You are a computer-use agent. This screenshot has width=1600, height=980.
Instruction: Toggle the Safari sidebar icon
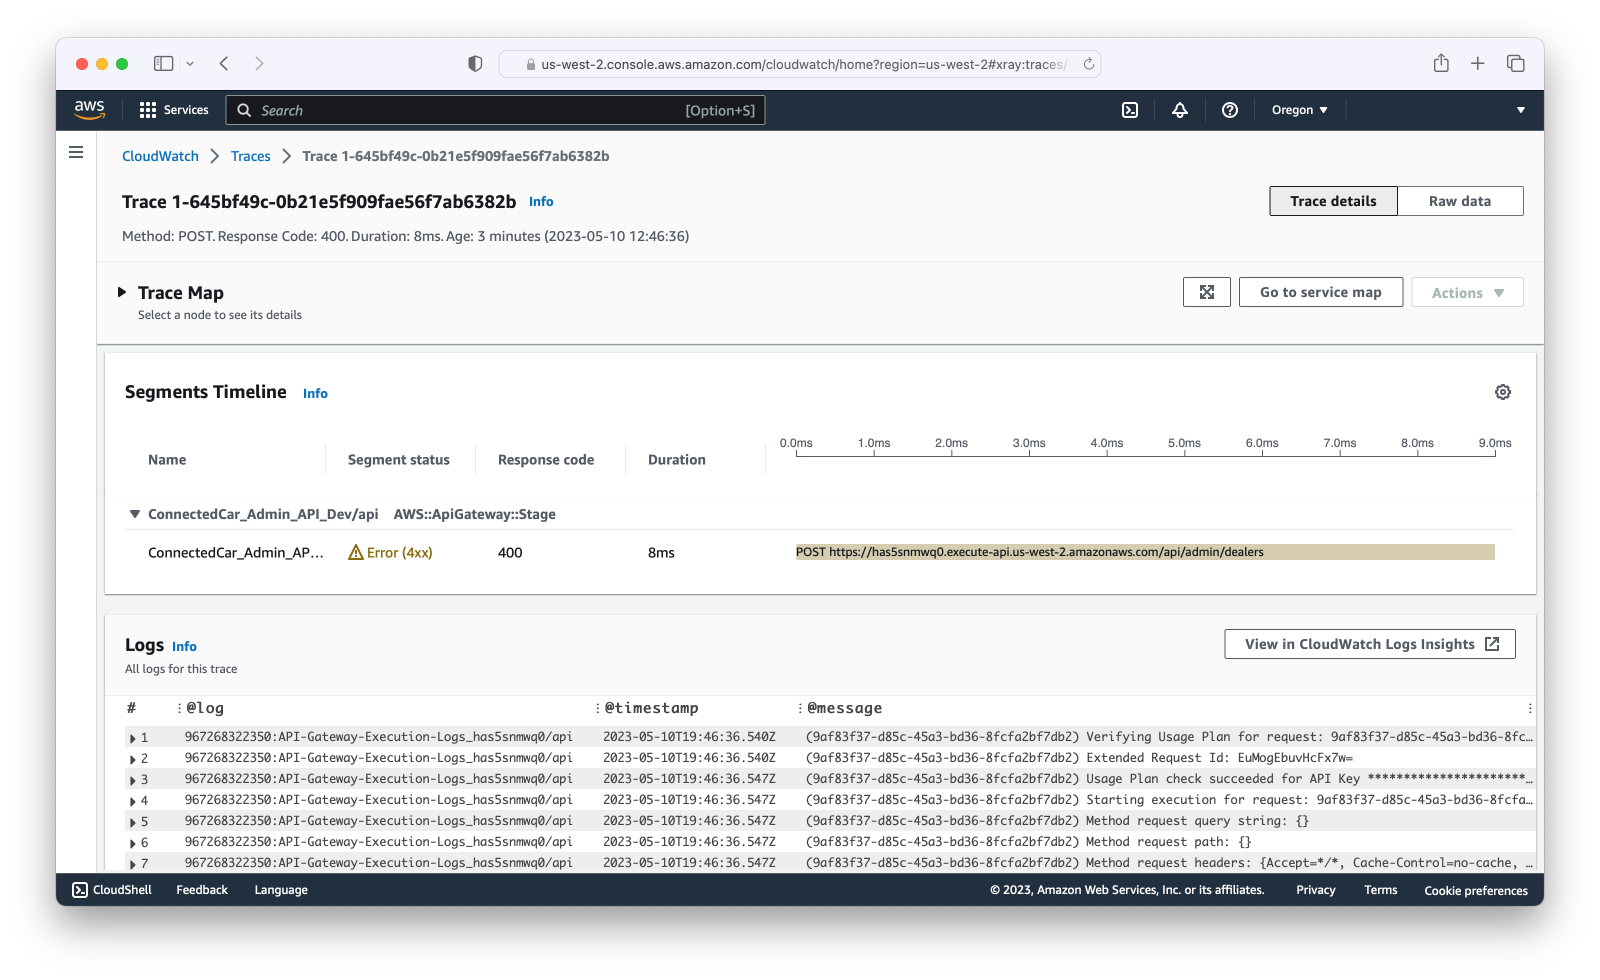163,64
